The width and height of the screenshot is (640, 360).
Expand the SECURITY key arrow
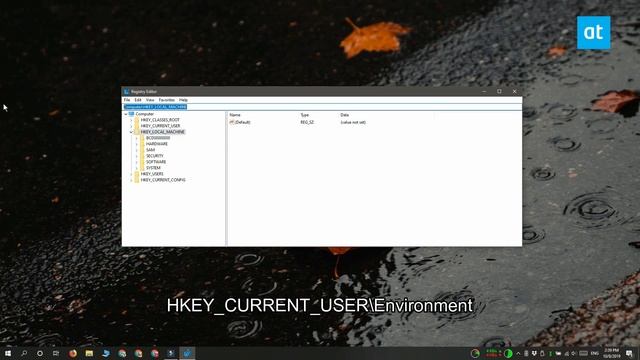point(137,156)
